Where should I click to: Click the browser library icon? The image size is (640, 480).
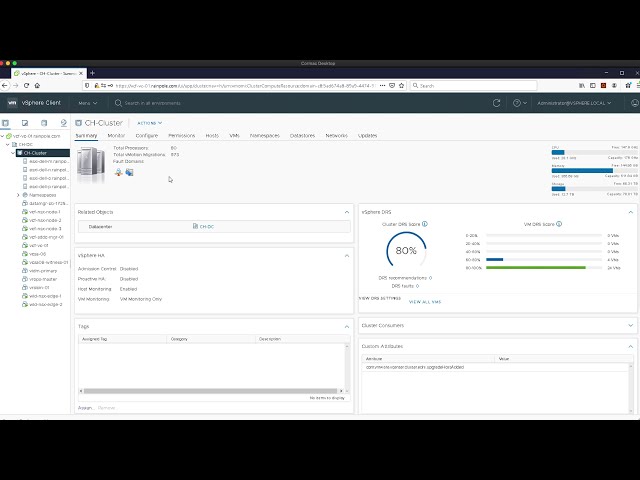[582, 86]
